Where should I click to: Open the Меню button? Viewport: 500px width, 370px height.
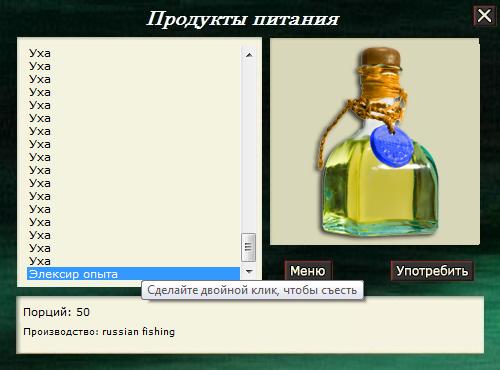tap(308, 271)
